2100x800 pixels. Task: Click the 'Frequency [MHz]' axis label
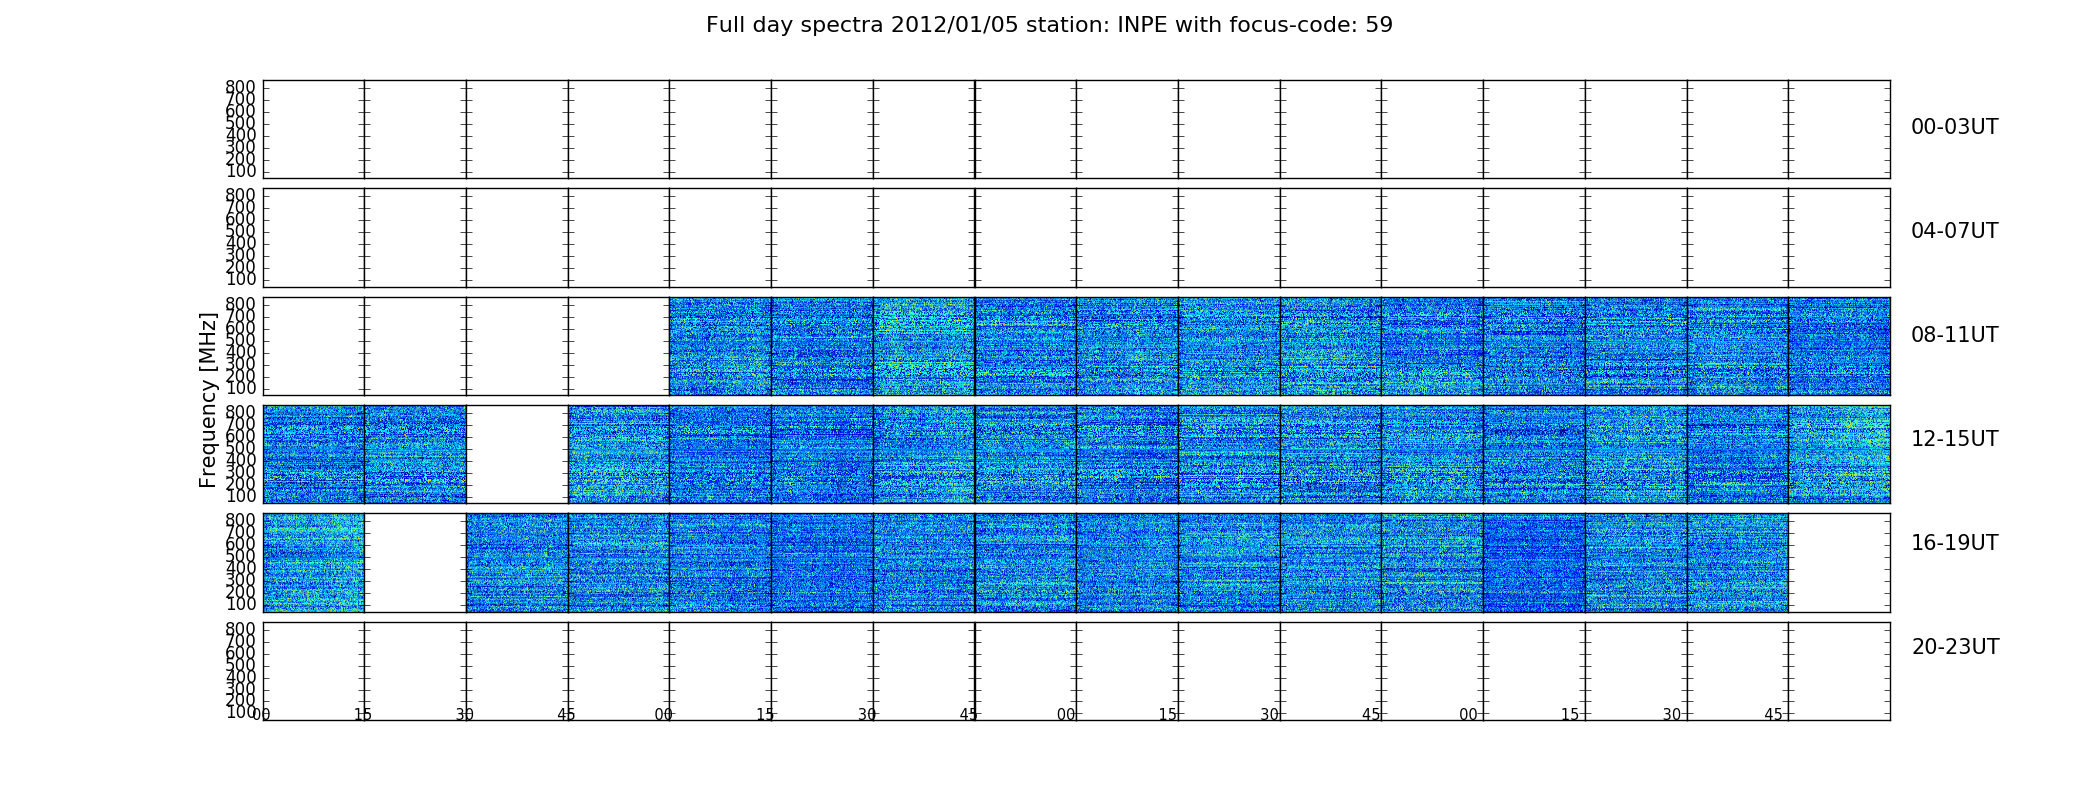pos(208,400)
